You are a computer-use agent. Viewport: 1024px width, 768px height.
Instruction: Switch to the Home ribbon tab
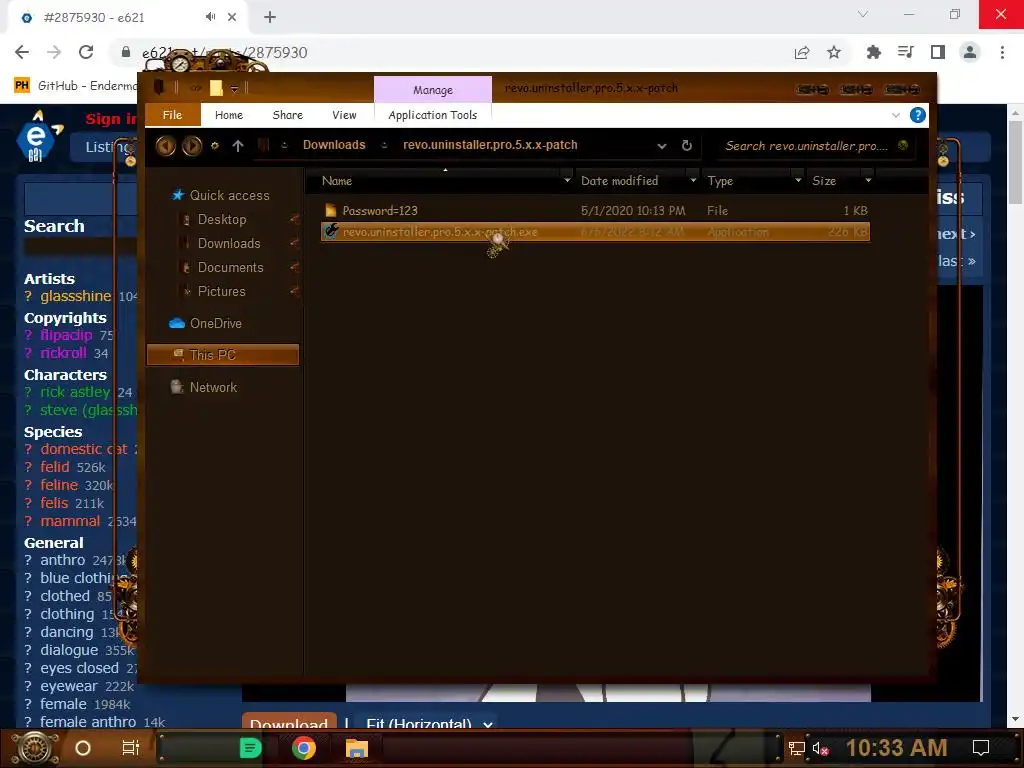click(x=229, y=115)
